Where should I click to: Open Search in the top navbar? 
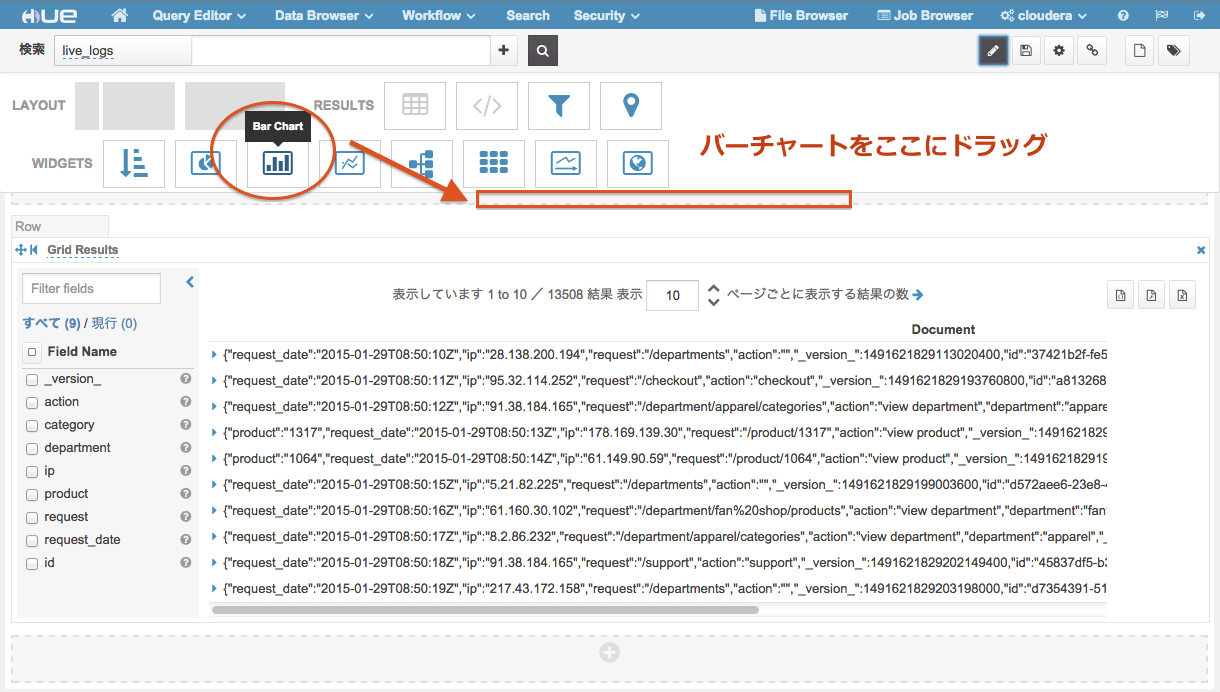pos(528,16)
